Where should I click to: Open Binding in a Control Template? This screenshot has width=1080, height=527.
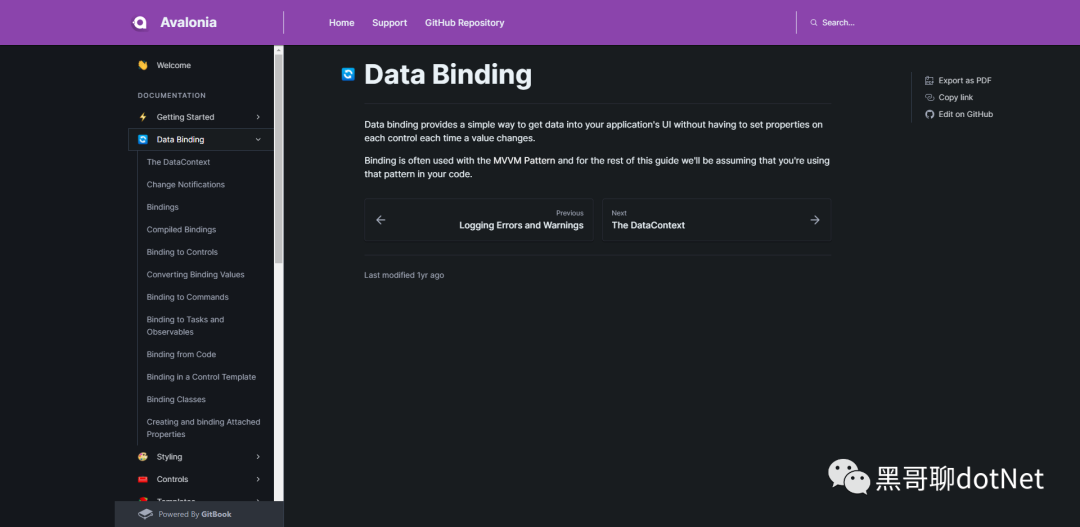coord(201,378)
